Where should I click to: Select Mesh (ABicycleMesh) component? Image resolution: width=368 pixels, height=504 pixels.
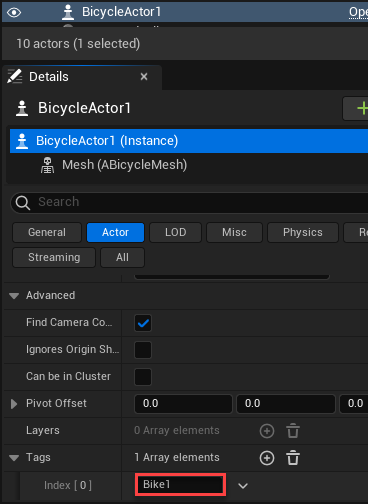pyautogui.click(x=124, y=165)
